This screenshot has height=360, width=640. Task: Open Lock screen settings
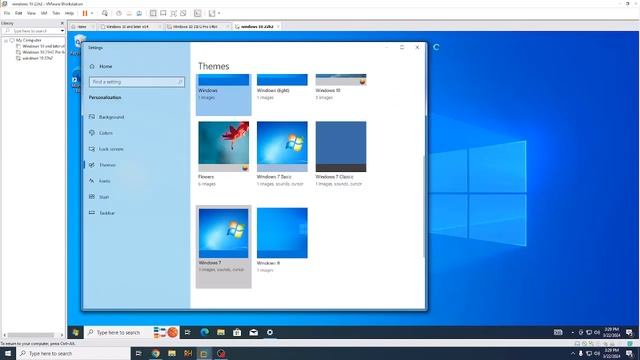111,149
